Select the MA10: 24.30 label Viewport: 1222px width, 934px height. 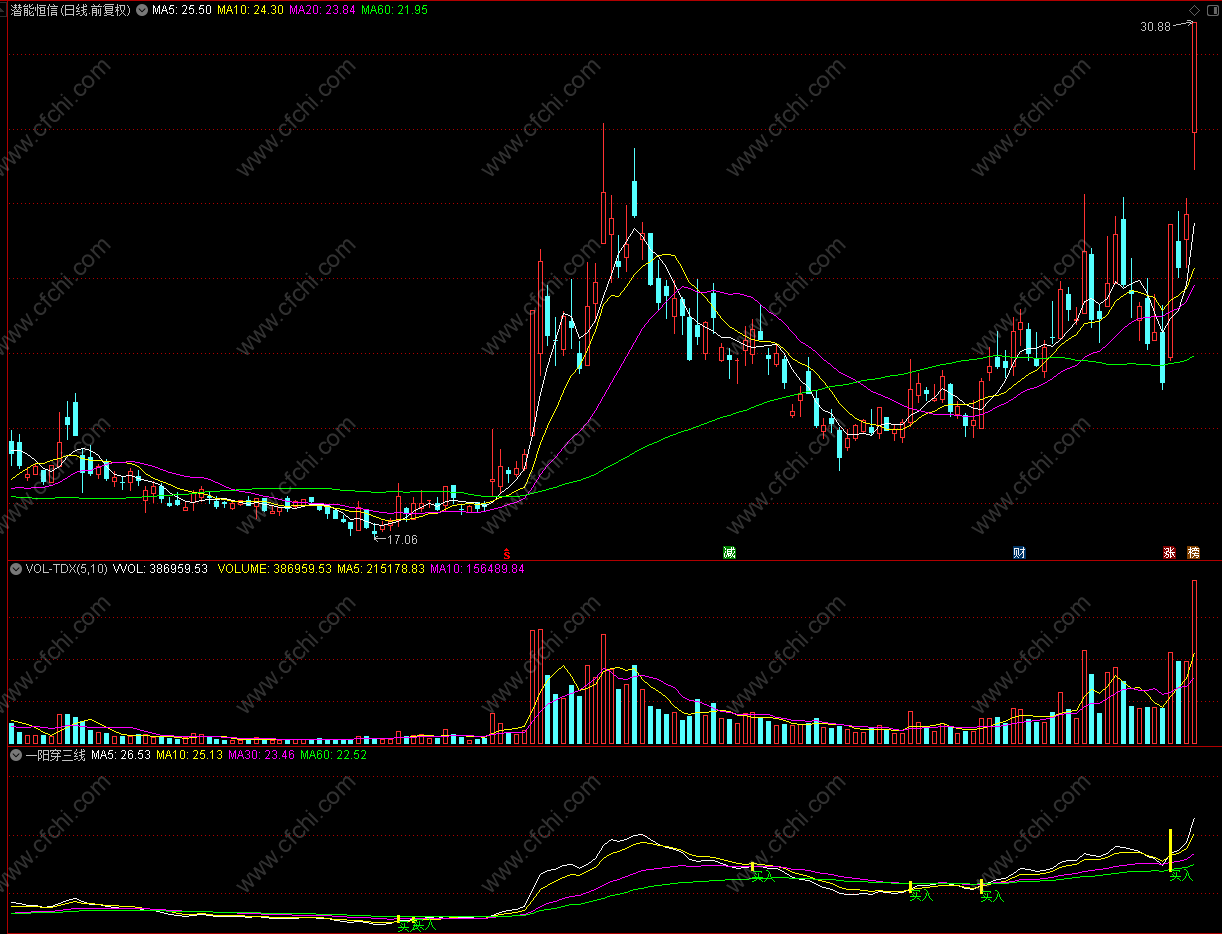click(x=250, y=9)
